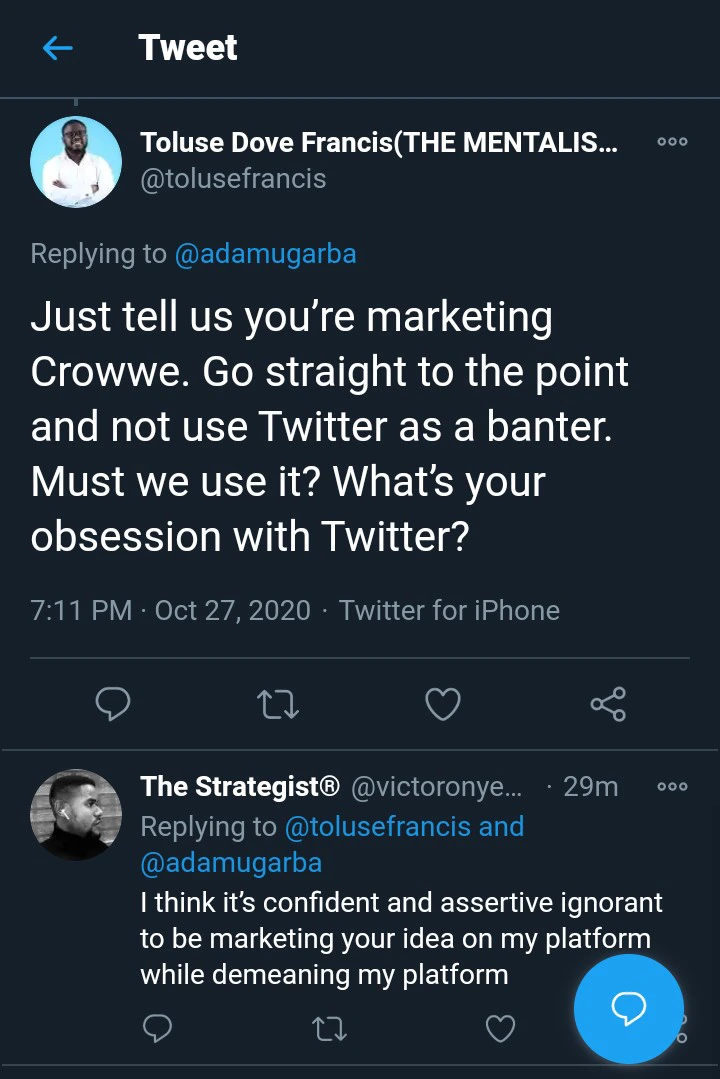Image resolution: width=720 pixels, height=1079 pixels.
Task: Tap the "Twitter for iPhone" source link
Action: (449, 610)
